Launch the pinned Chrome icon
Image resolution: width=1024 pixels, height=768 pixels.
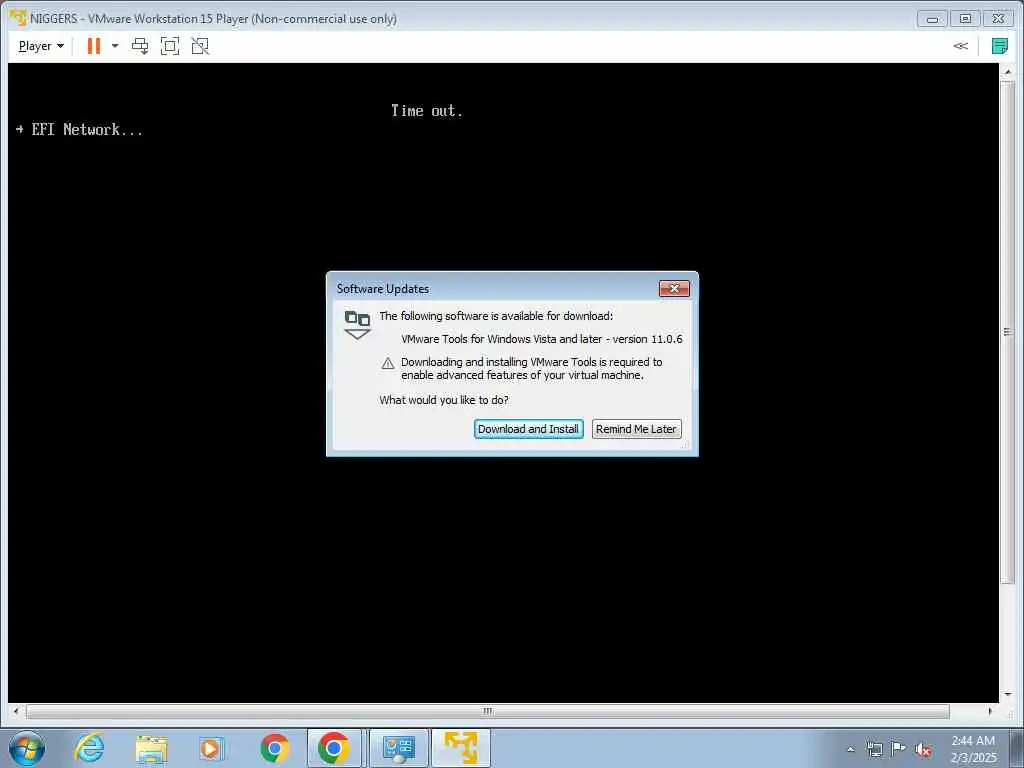(274, 748)
